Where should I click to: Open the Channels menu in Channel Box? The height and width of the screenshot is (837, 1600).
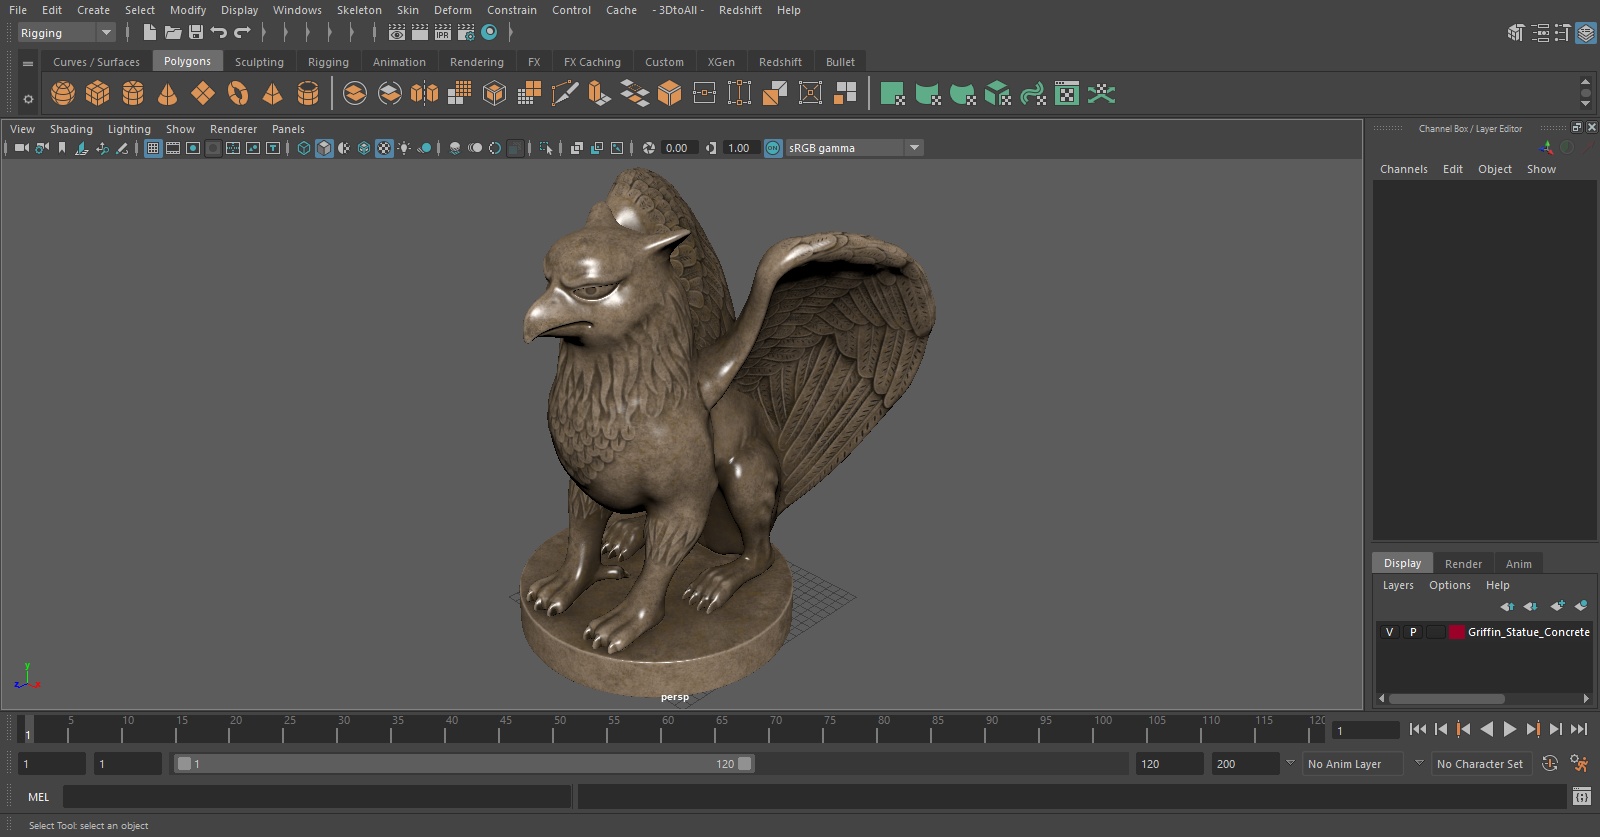click(1404, 169)
